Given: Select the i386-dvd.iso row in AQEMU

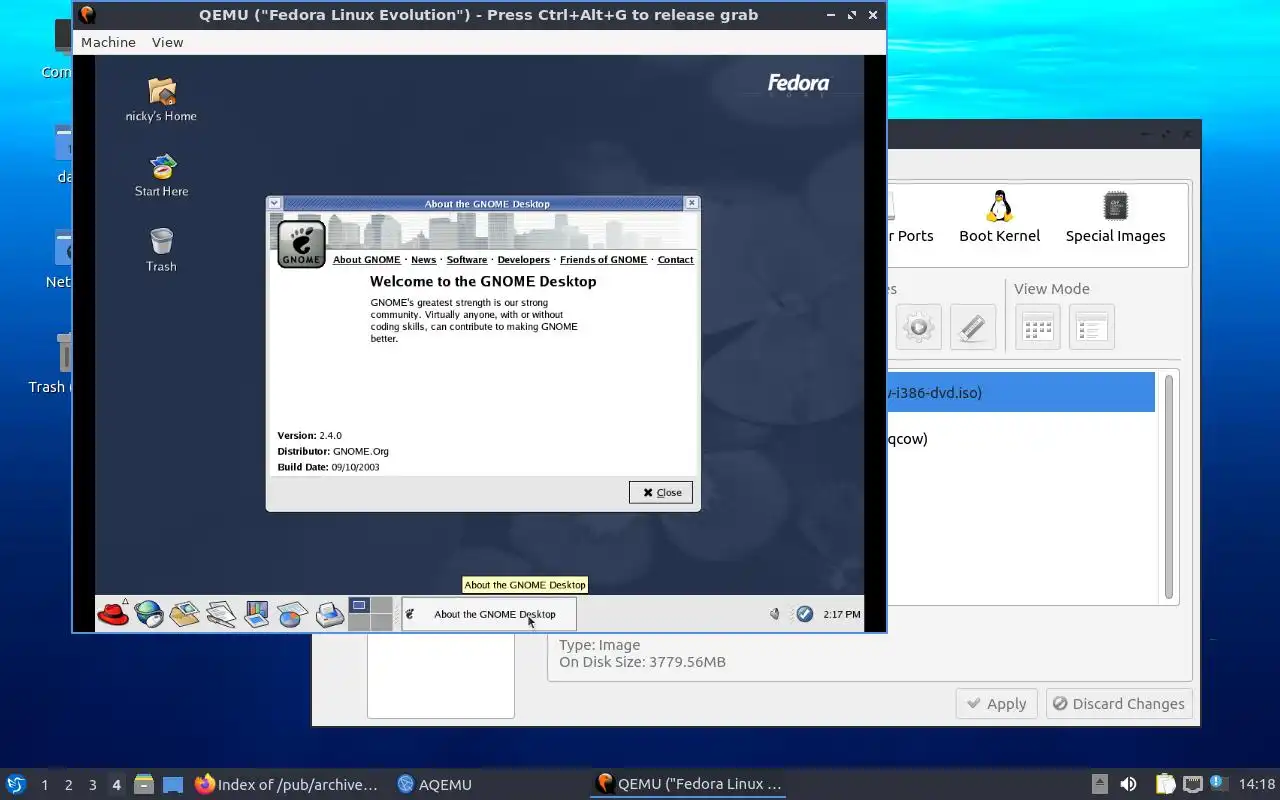Looking at the screenshot, I should (x=1020, y=392).
